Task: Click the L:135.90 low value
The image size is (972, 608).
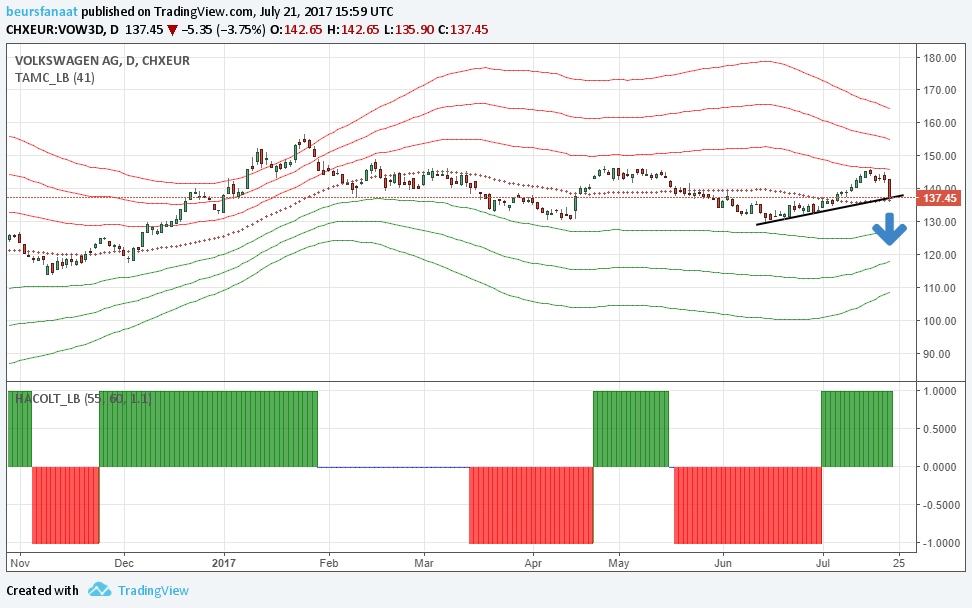Action: [x=409, y=30]
